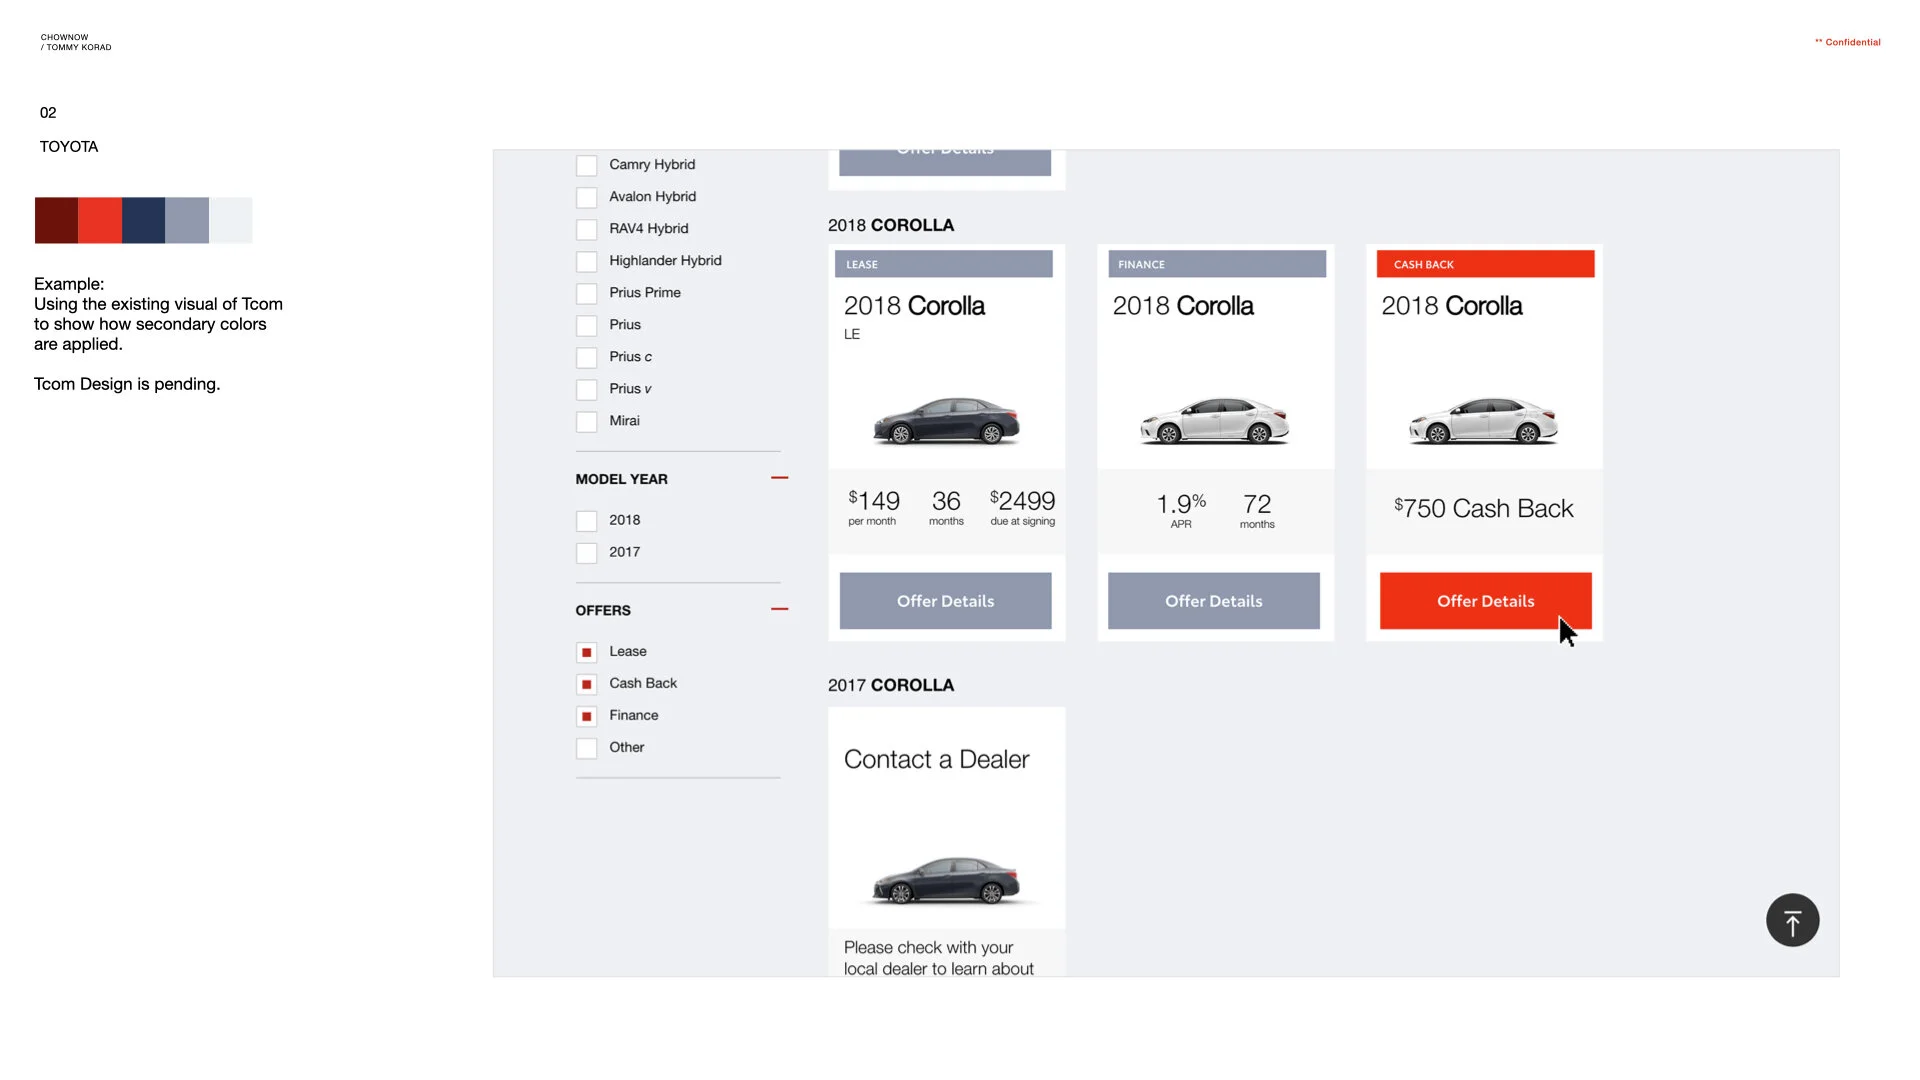Viewport: 1920px width, 1080px height.
Task: Enable the Other offers checkbox
Action: pyautogui.click(x=587, y=748)
